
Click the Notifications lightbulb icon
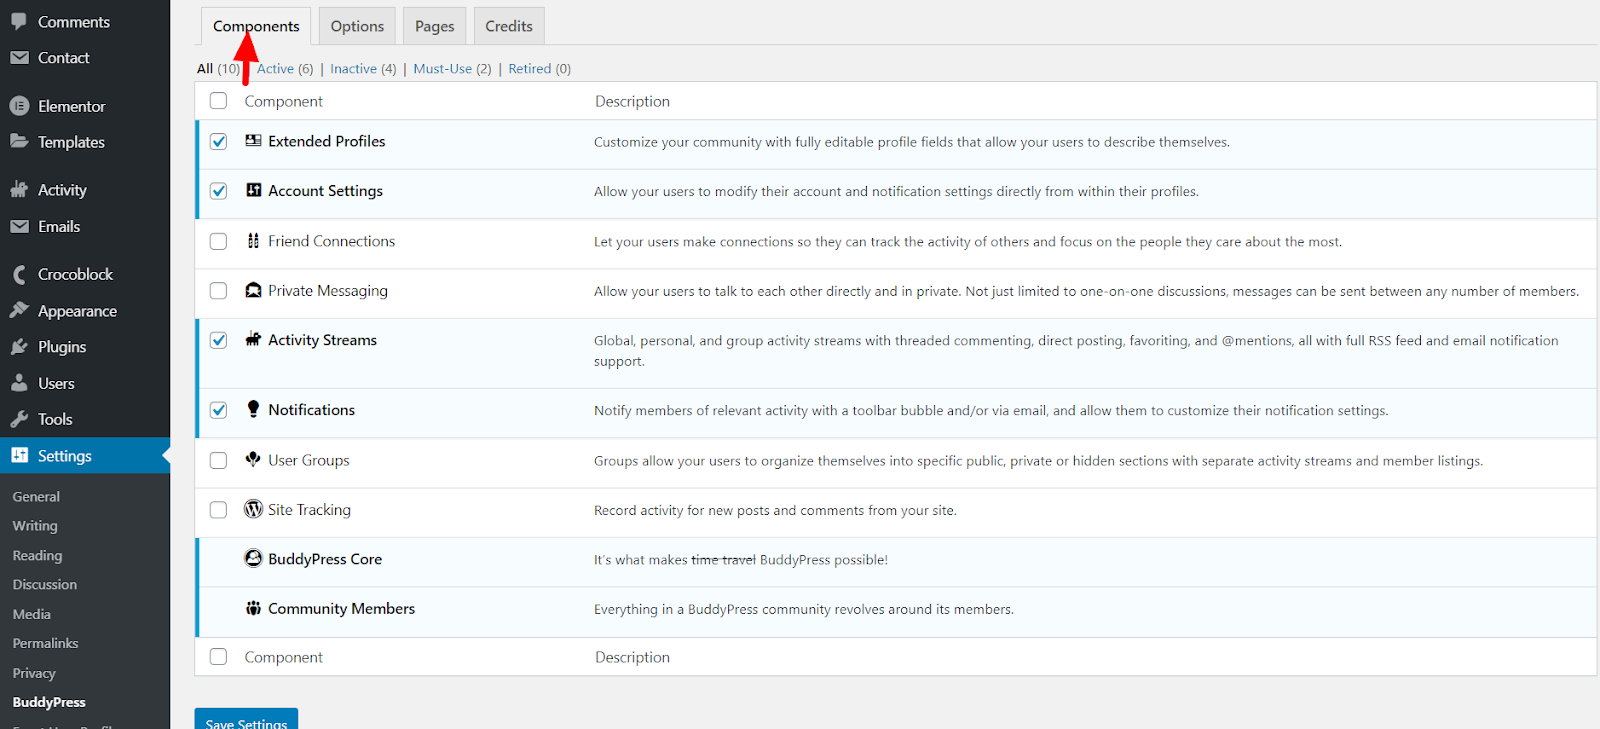254,409
